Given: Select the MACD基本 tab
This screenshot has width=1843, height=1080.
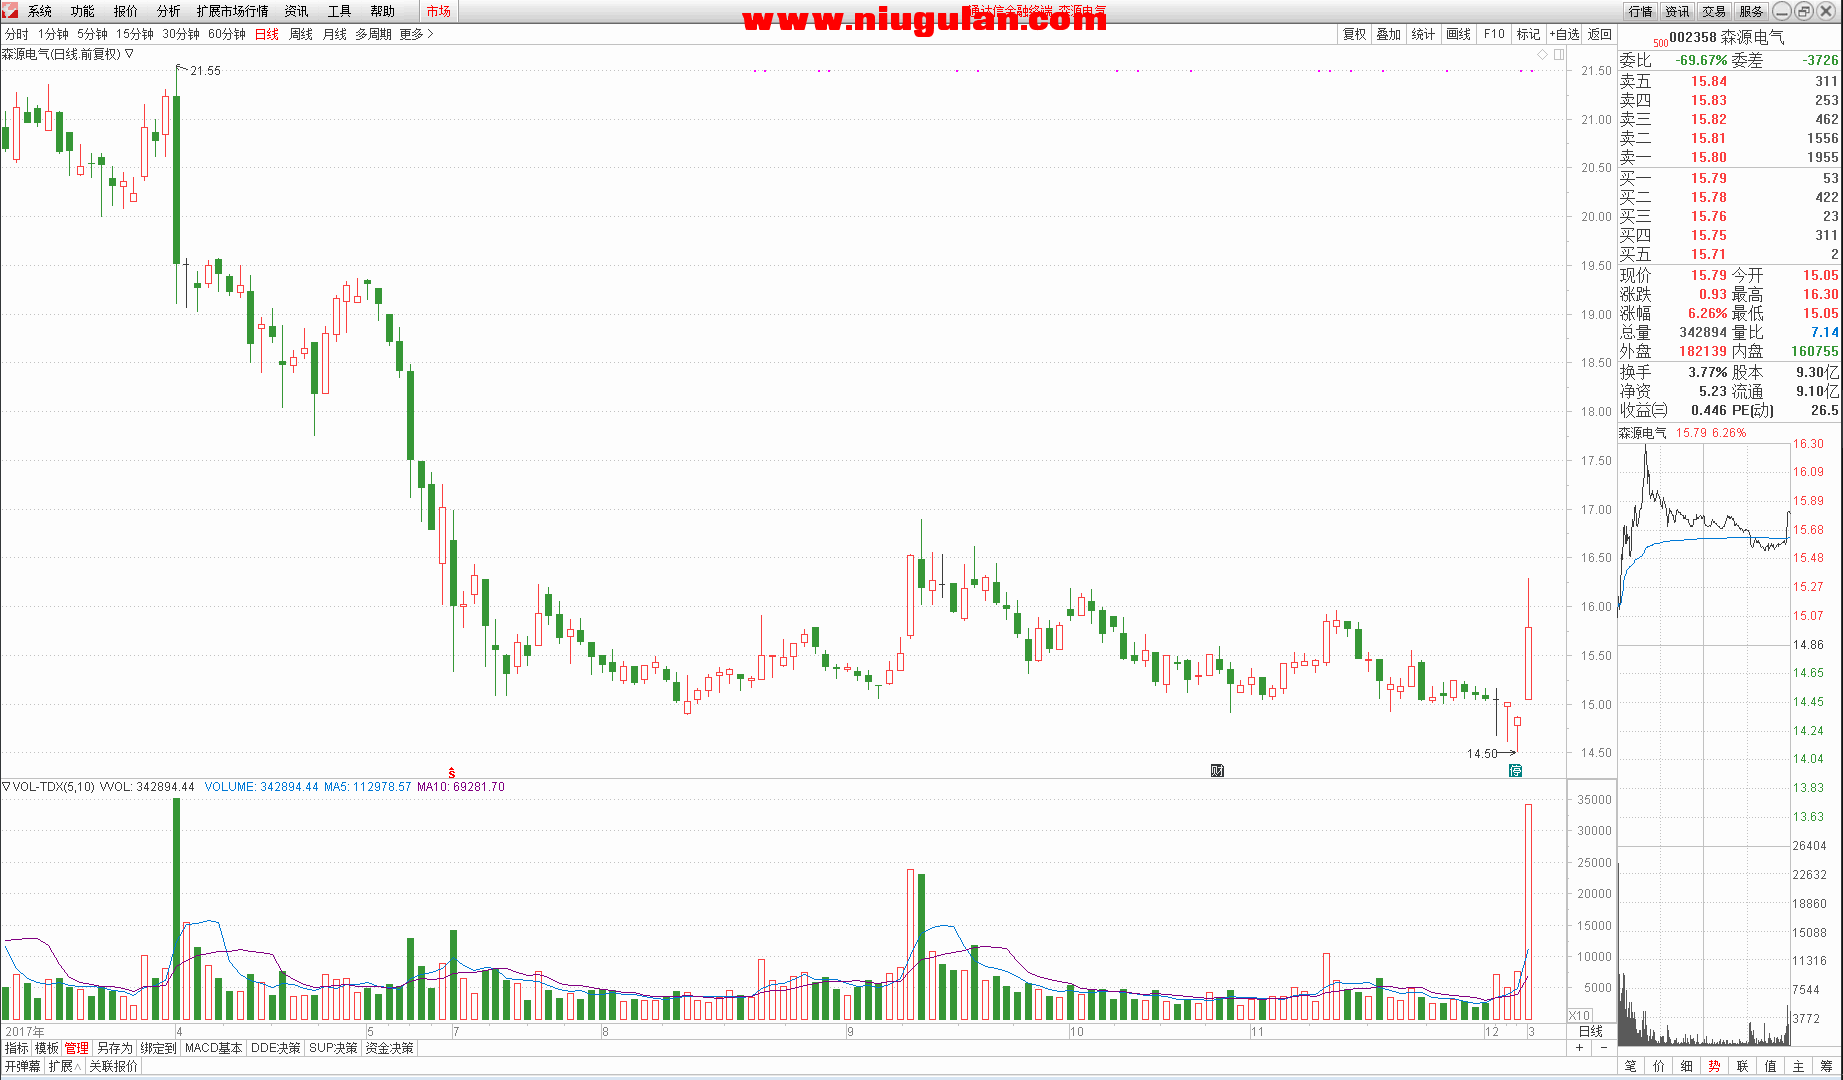Looking at the screenshot, I should (x=214, y=1048).
